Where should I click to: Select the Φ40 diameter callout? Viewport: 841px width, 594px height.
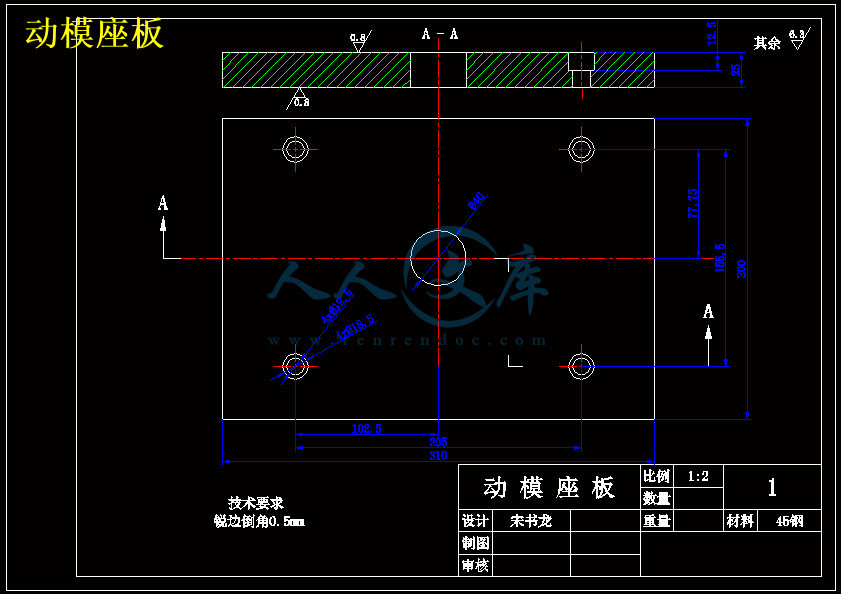[x=476, y=200]
